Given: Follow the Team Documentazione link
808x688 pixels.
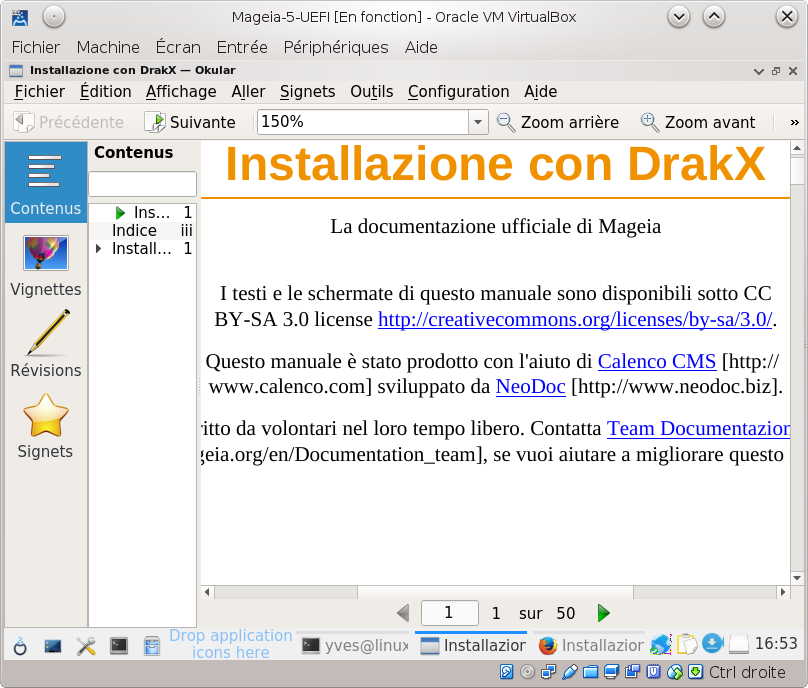Looking at the screenshot, I should click(x=698, y=428).
